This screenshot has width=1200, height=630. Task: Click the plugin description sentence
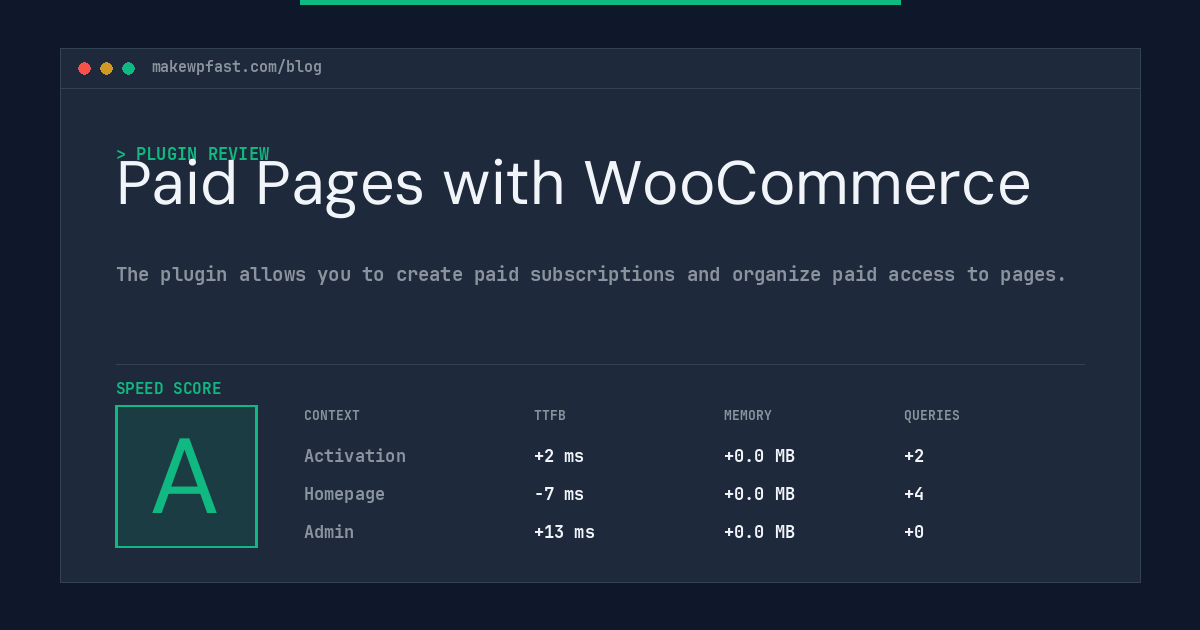pos(591,274)
